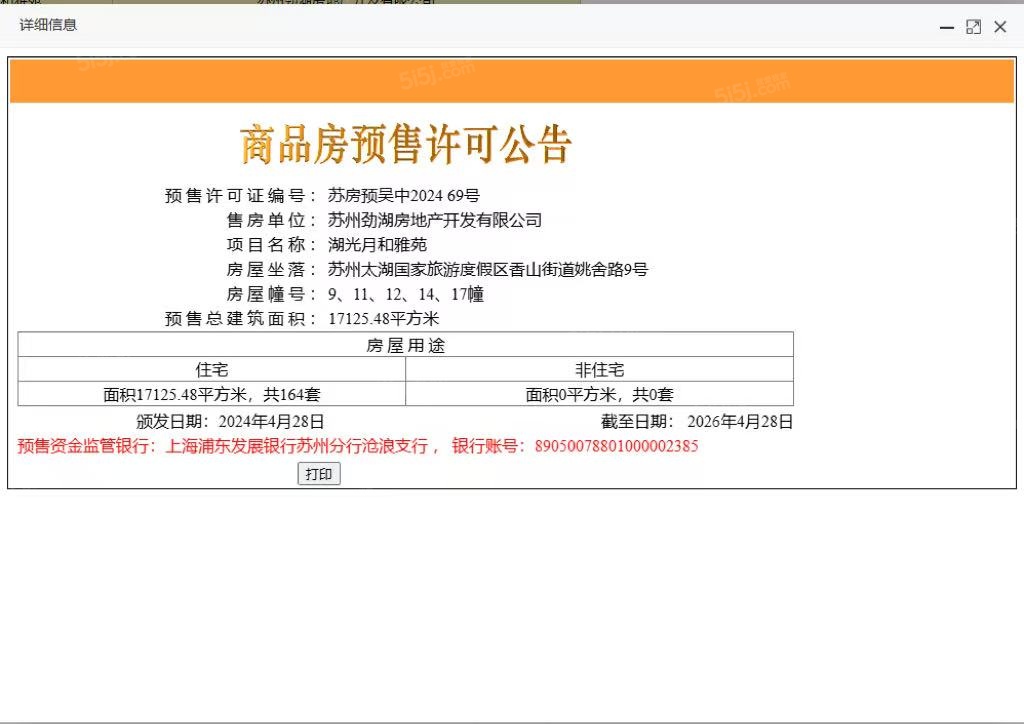Click building numbers 9、11、12、14、17幢
Image resolution: width=1024 pixels, height=724 pixels.
point(405,294)
